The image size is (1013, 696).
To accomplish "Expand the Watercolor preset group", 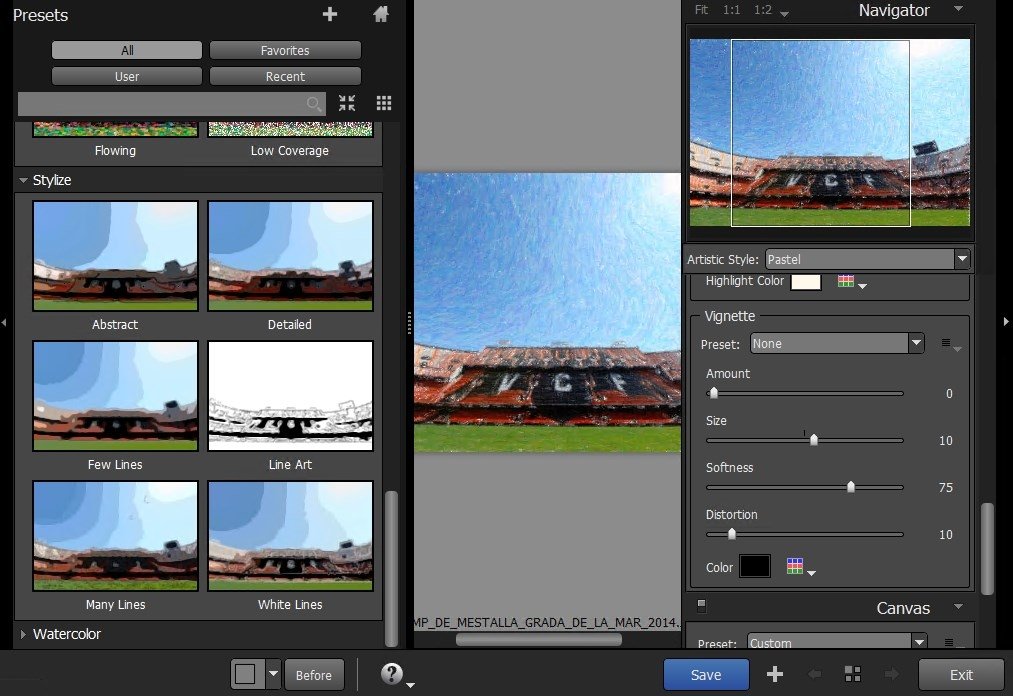I will pyautogui.click(x=23, y=634).
